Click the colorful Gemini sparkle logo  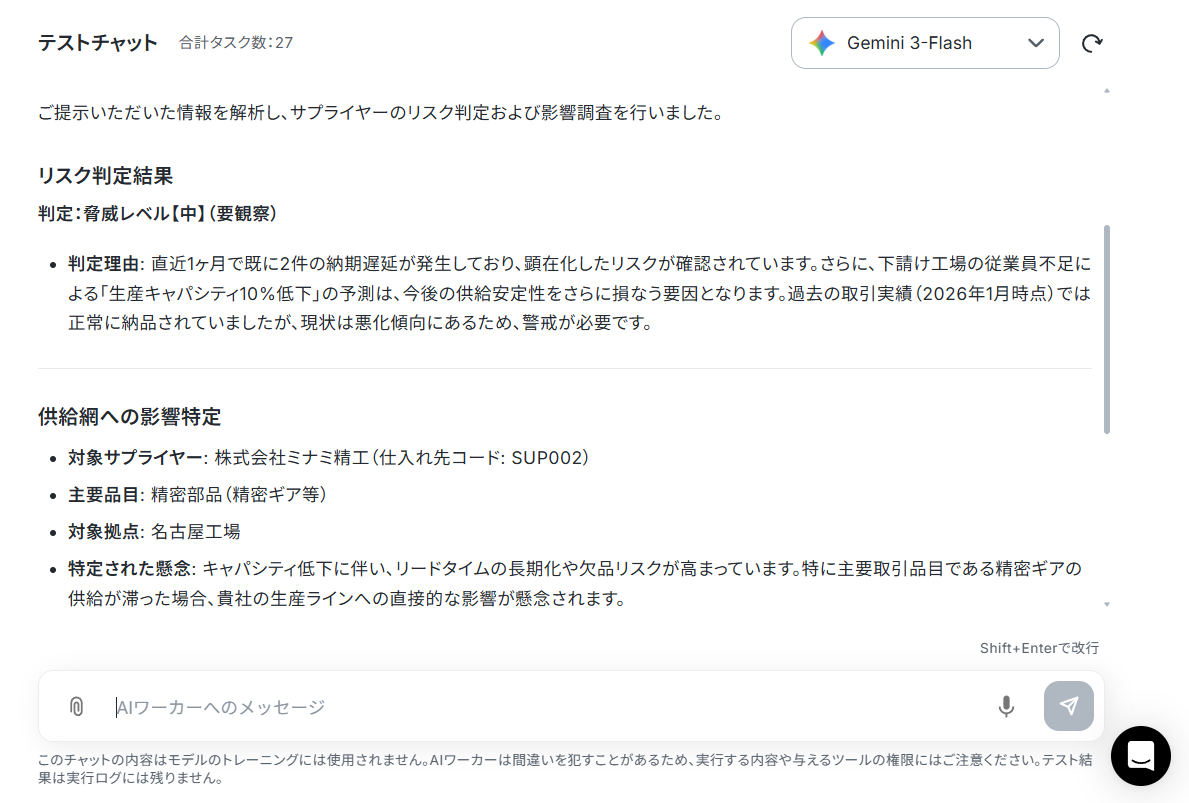pyautogui.click(x=821, y=43)
